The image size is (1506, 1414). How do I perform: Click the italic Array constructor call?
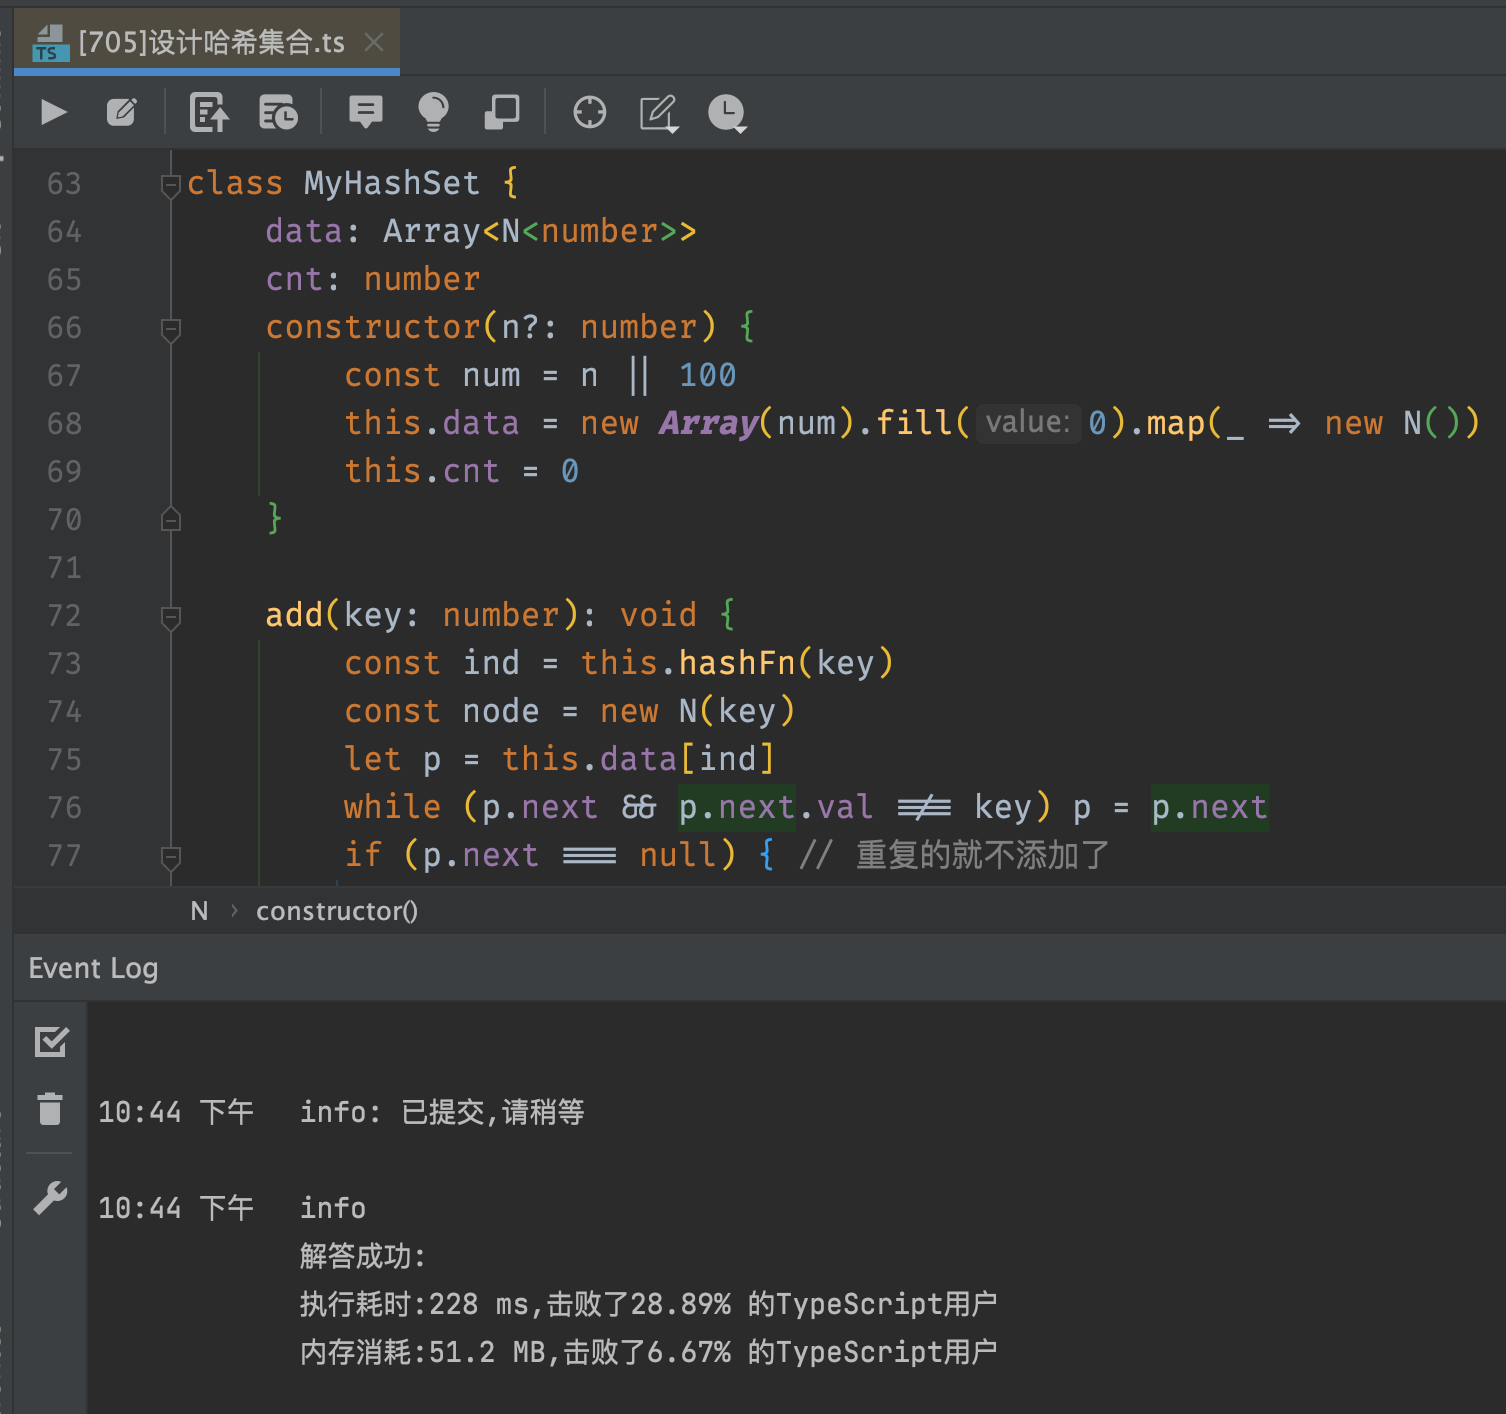point(708,423)
